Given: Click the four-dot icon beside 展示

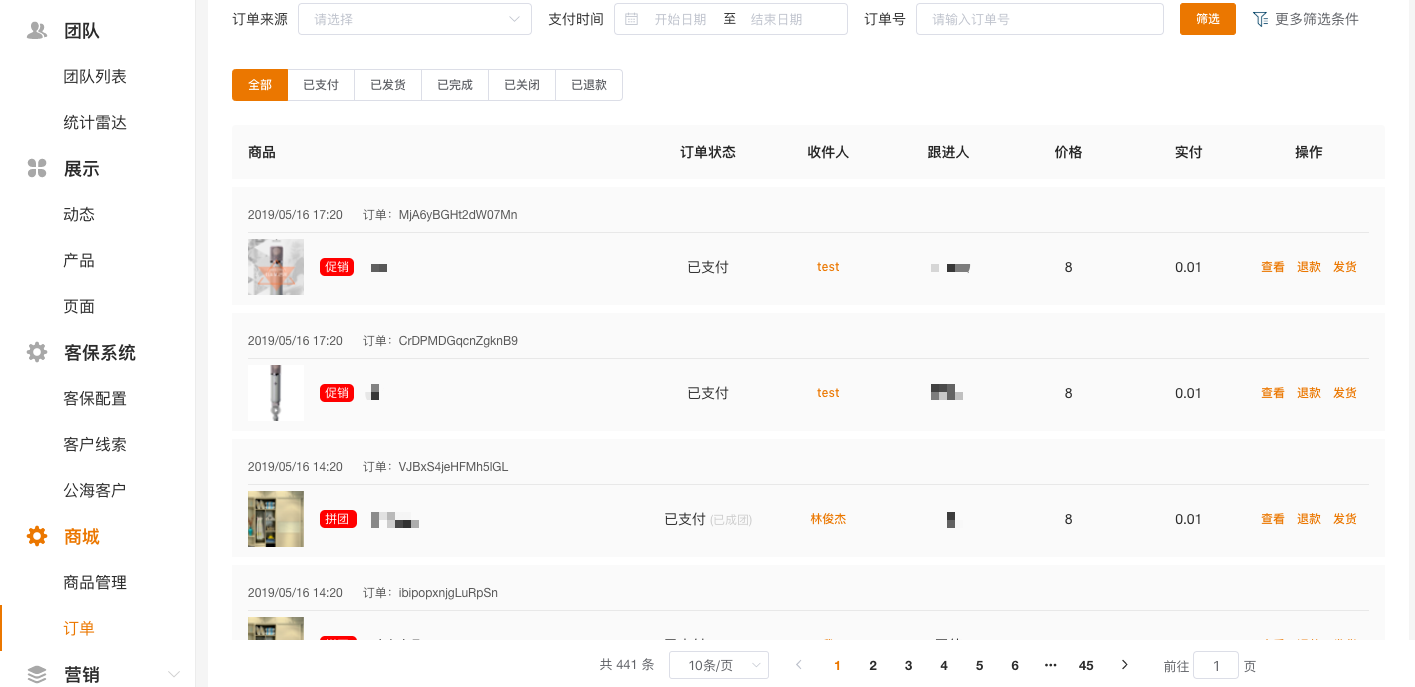Looking at the screenshot, I should coord(37,168).
